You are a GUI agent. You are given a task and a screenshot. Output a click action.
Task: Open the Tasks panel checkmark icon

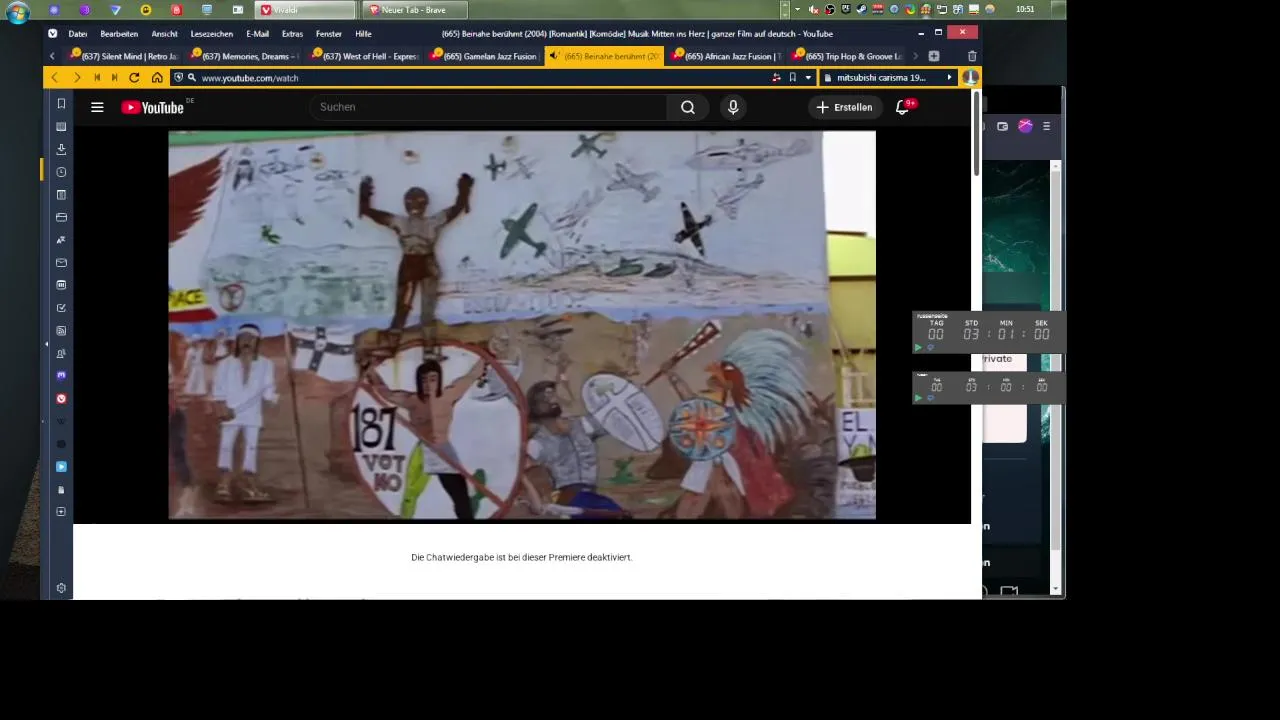[61, 308]
